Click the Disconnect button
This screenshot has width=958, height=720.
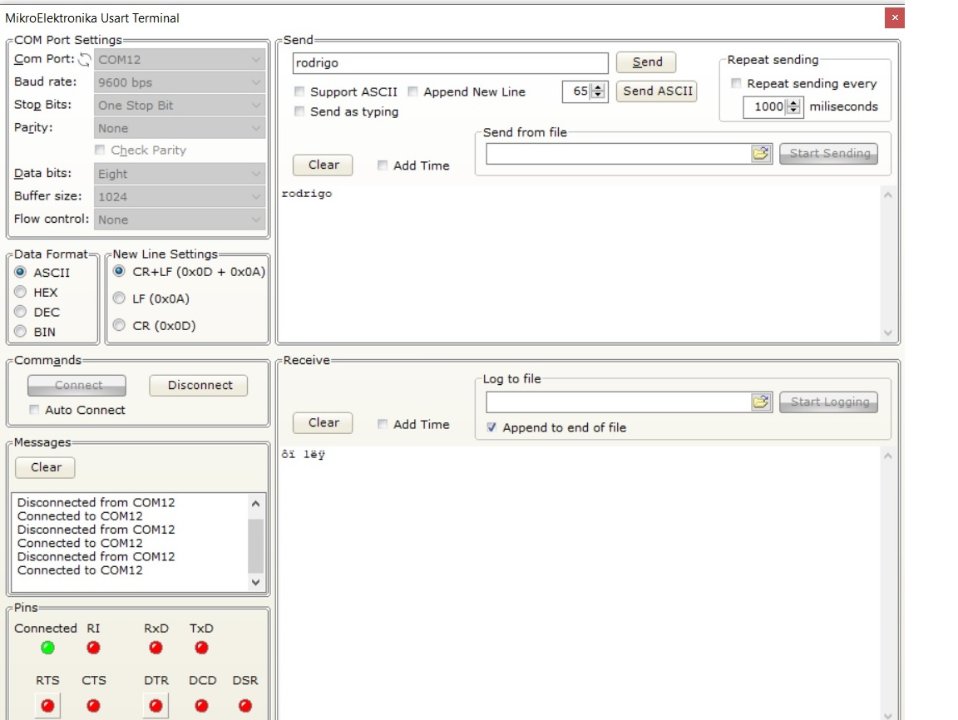coord(199,385)
